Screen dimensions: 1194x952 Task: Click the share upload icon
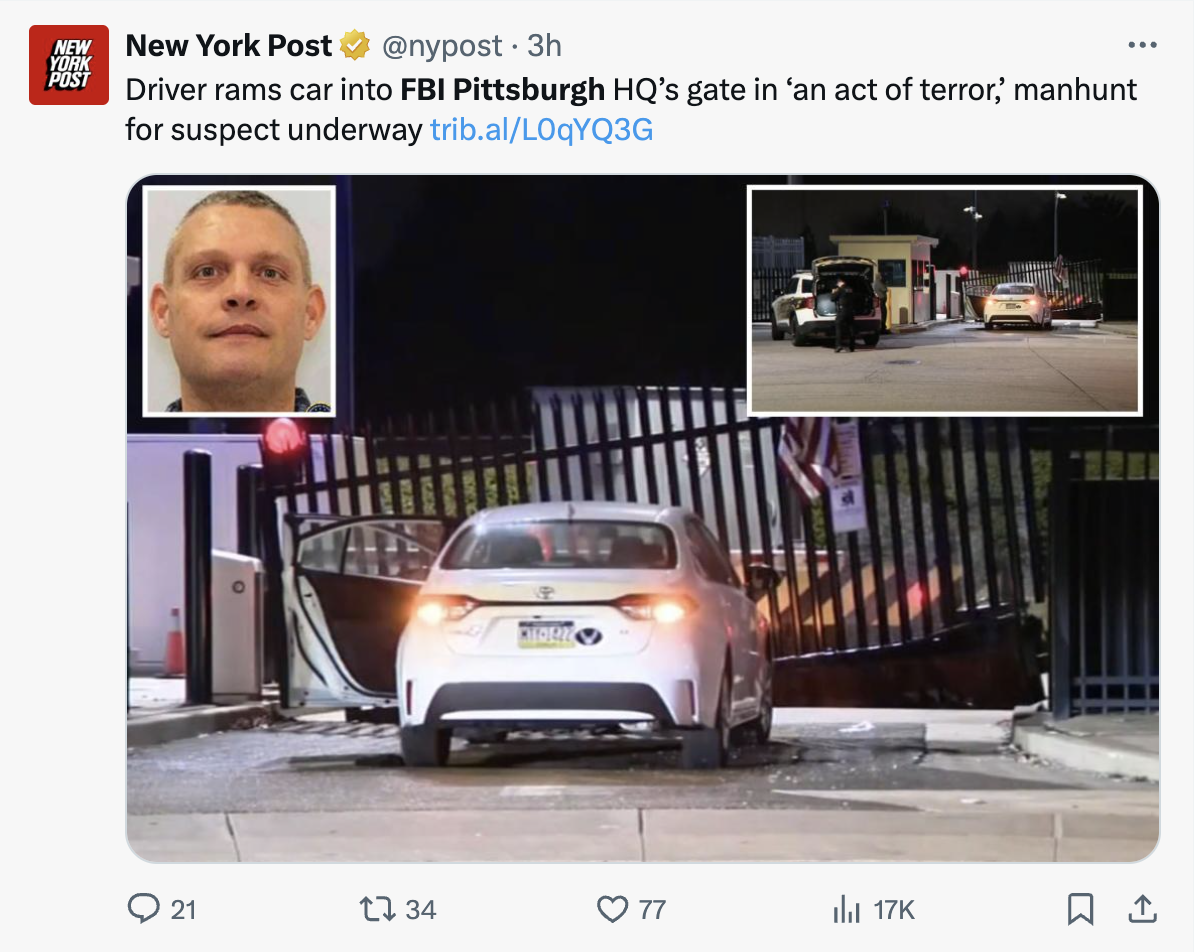pos(1142,909)
